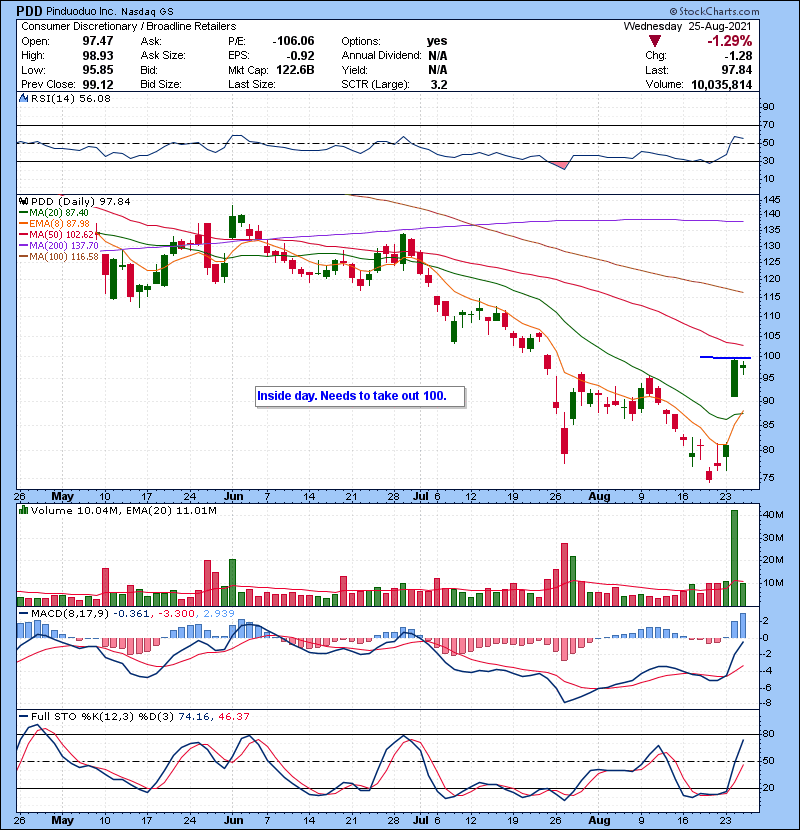Click the tallest green volume bar

point(734,558)
